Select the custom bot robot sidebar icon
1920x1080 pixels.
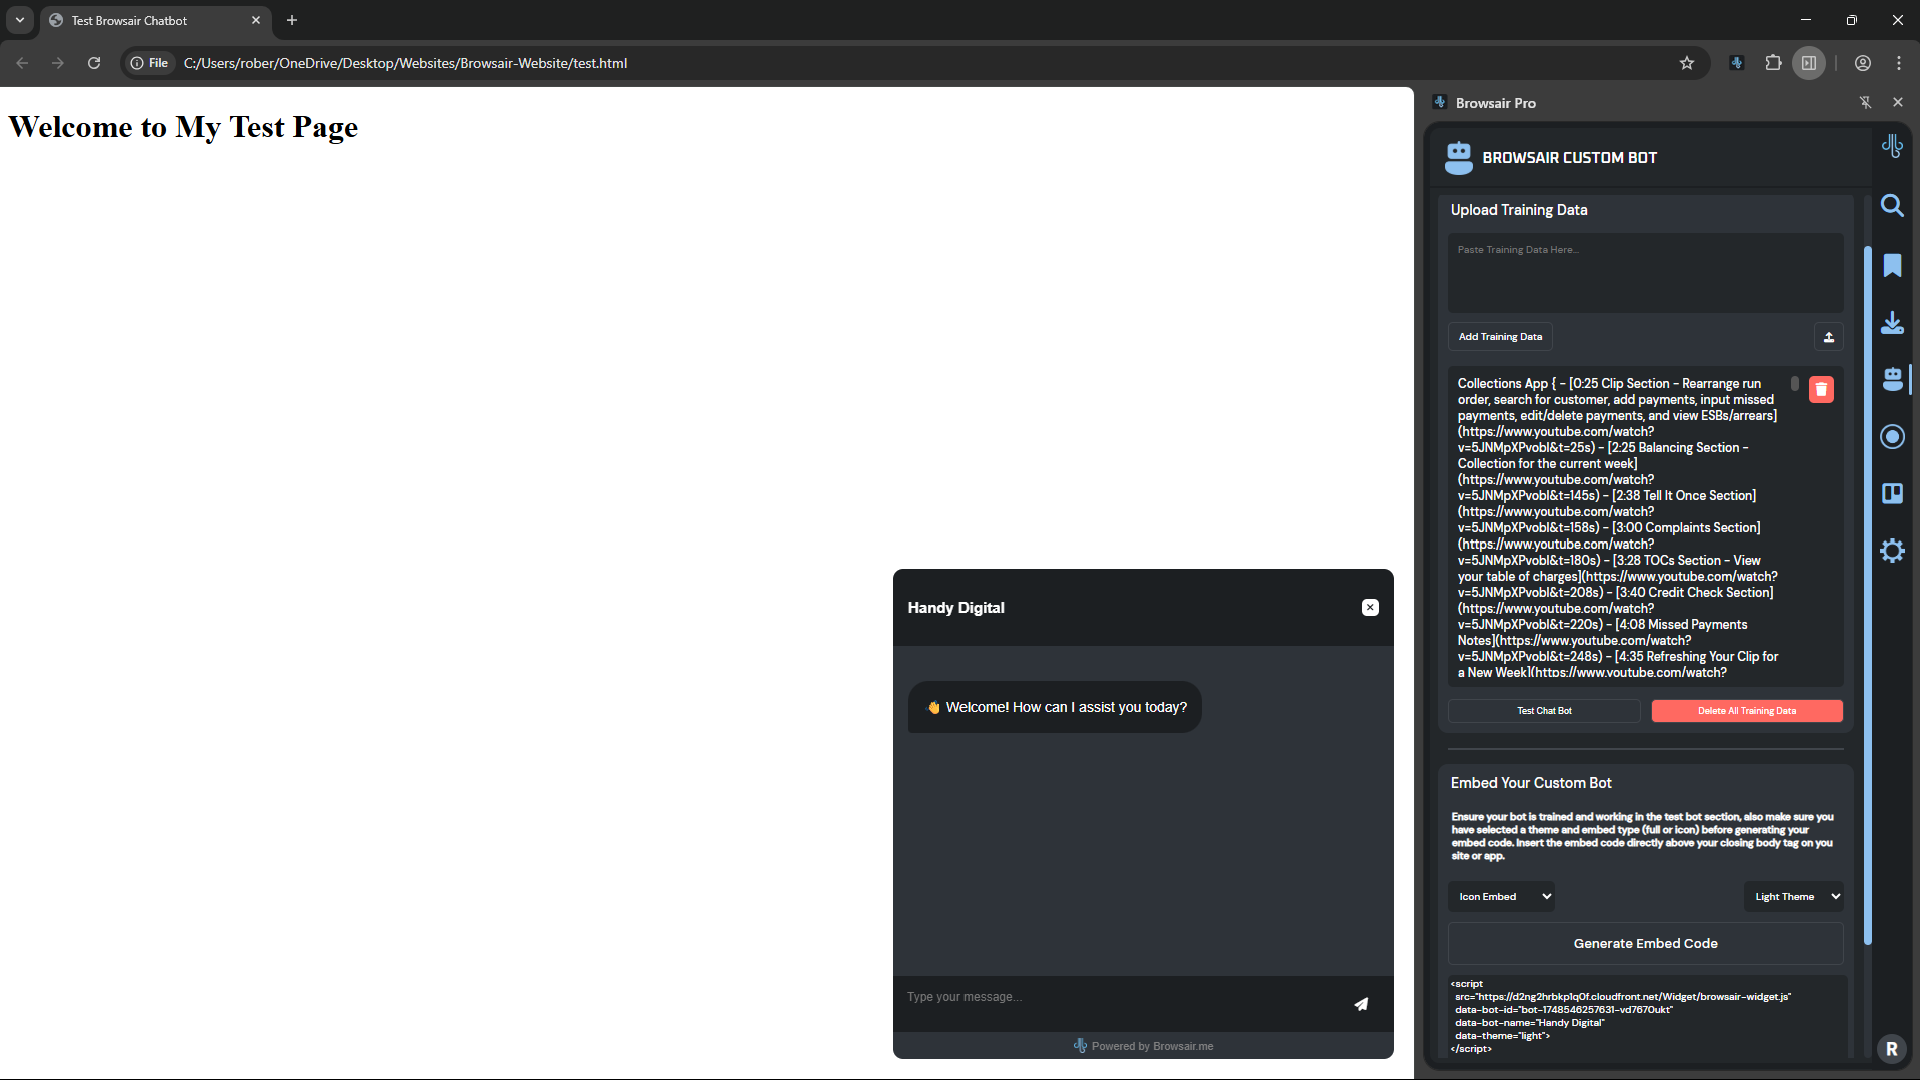point(1891,379)
